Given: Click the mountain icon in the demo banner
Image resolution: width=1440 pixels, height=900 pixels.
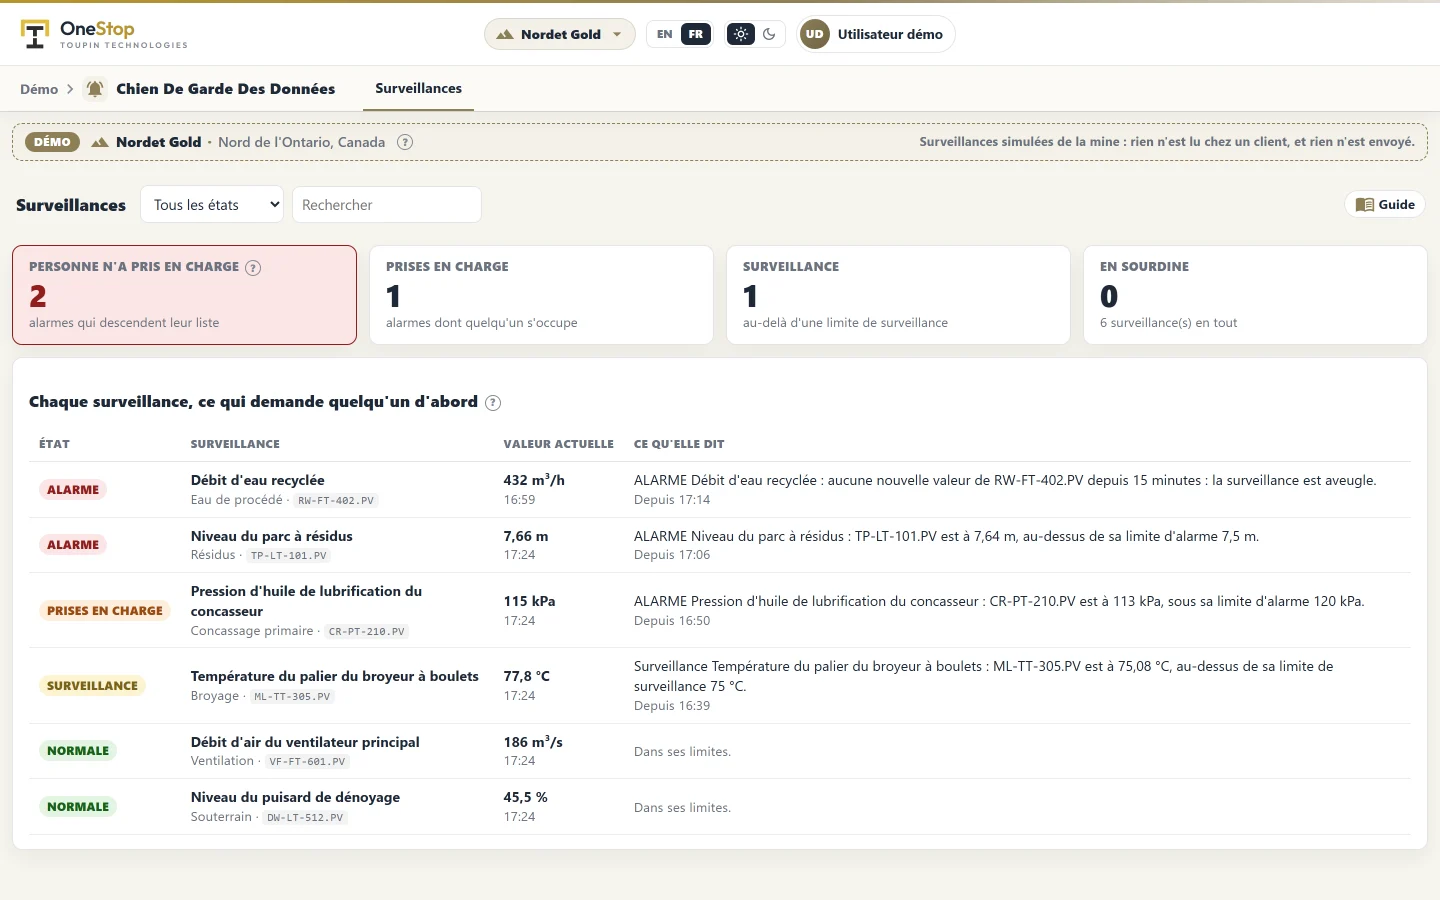Looking at the screenshot, I should click(100, 142).
